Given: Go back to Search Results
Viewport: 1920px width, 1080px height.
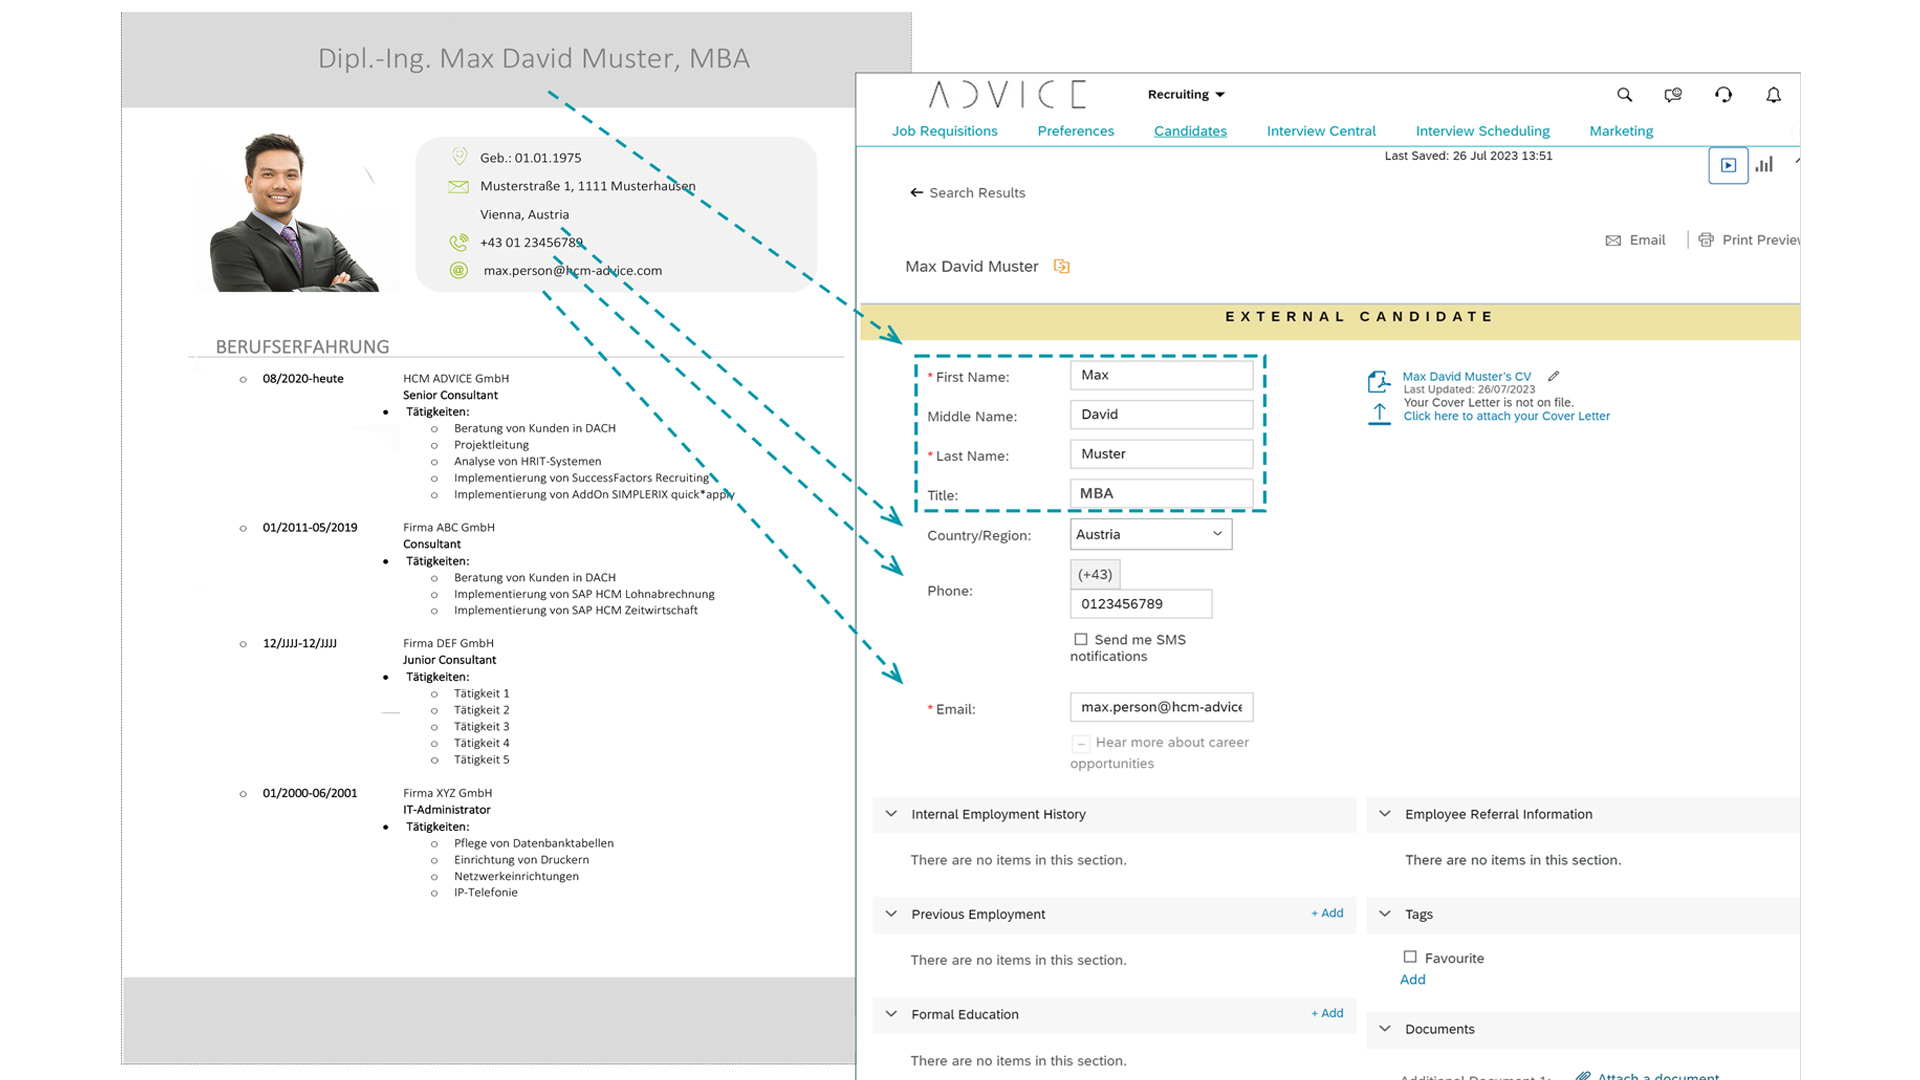Looking at the screenshot, I should (967, 193).
